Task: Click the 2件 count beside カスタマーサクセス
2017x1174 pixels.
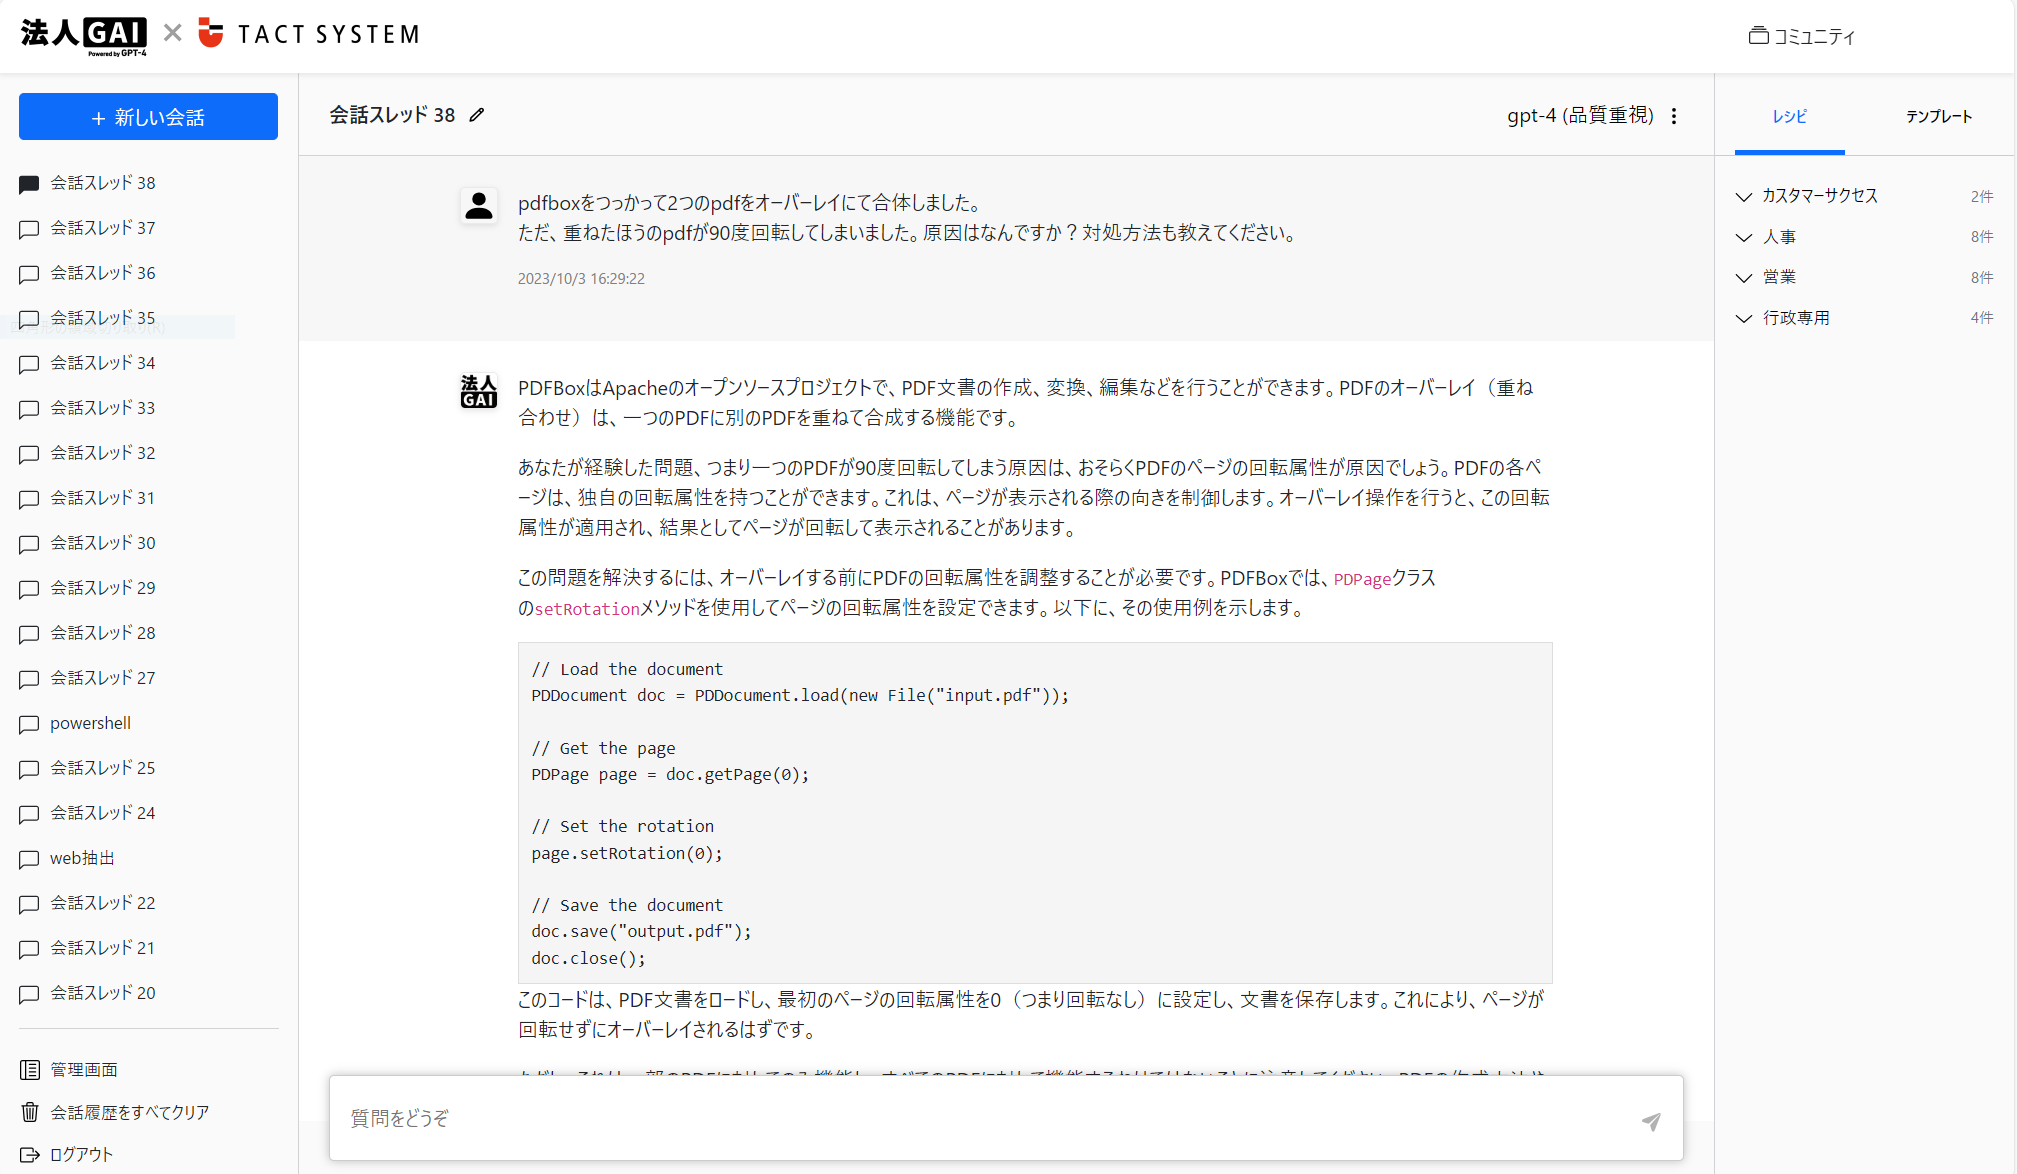Action: pos(1982,196)
